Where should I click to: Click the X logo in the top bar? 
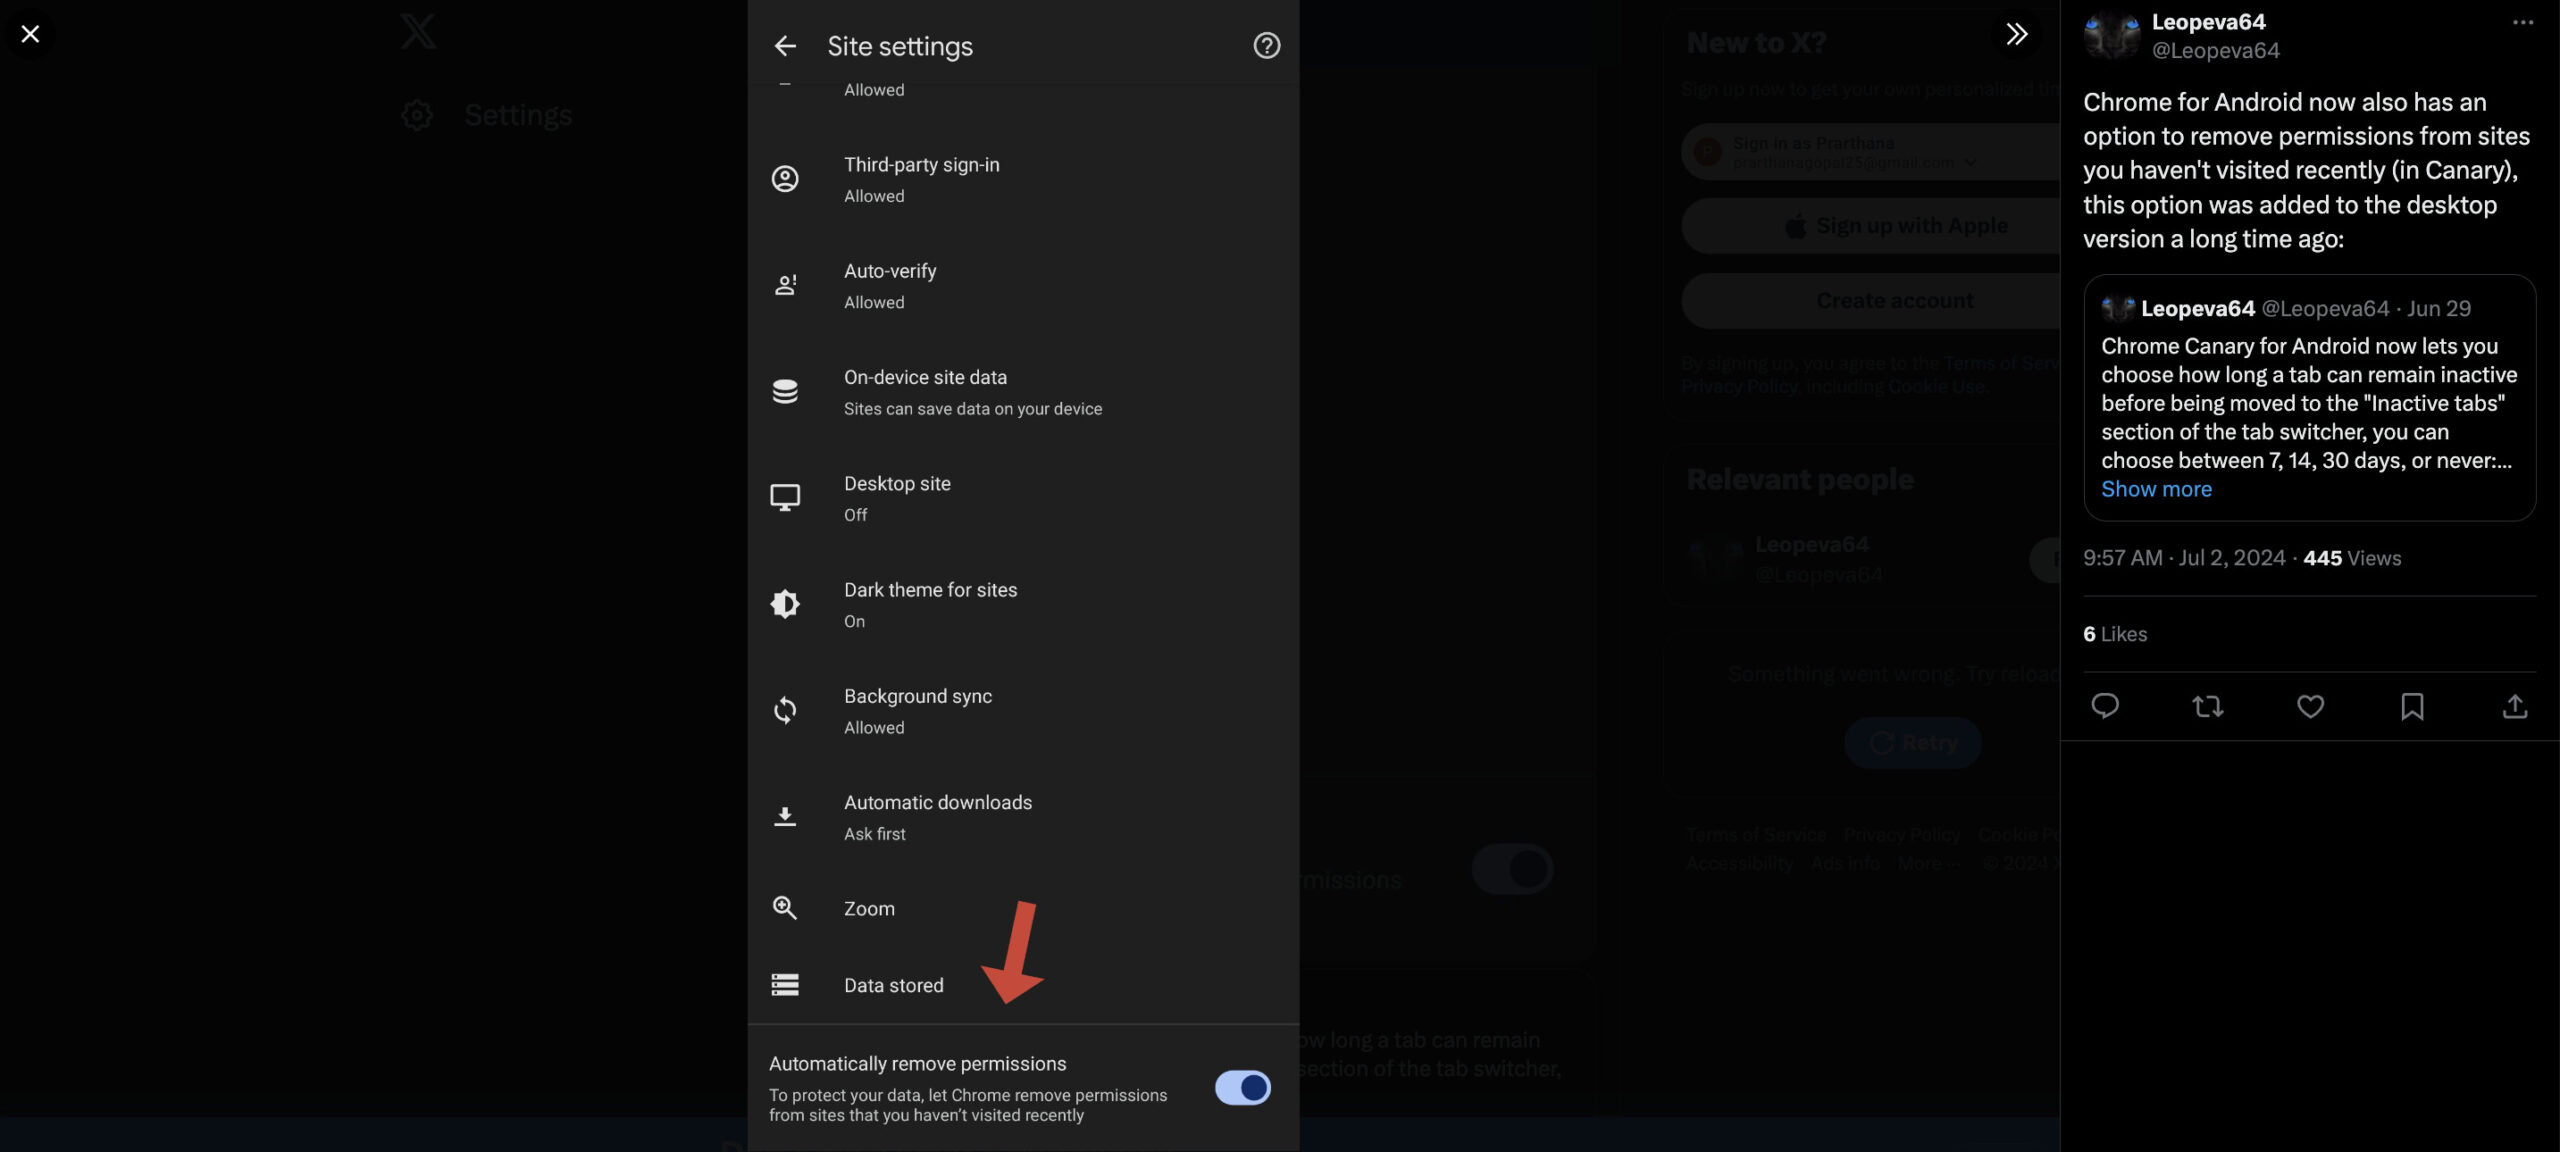pyautogui.click(x=416, y=31)
